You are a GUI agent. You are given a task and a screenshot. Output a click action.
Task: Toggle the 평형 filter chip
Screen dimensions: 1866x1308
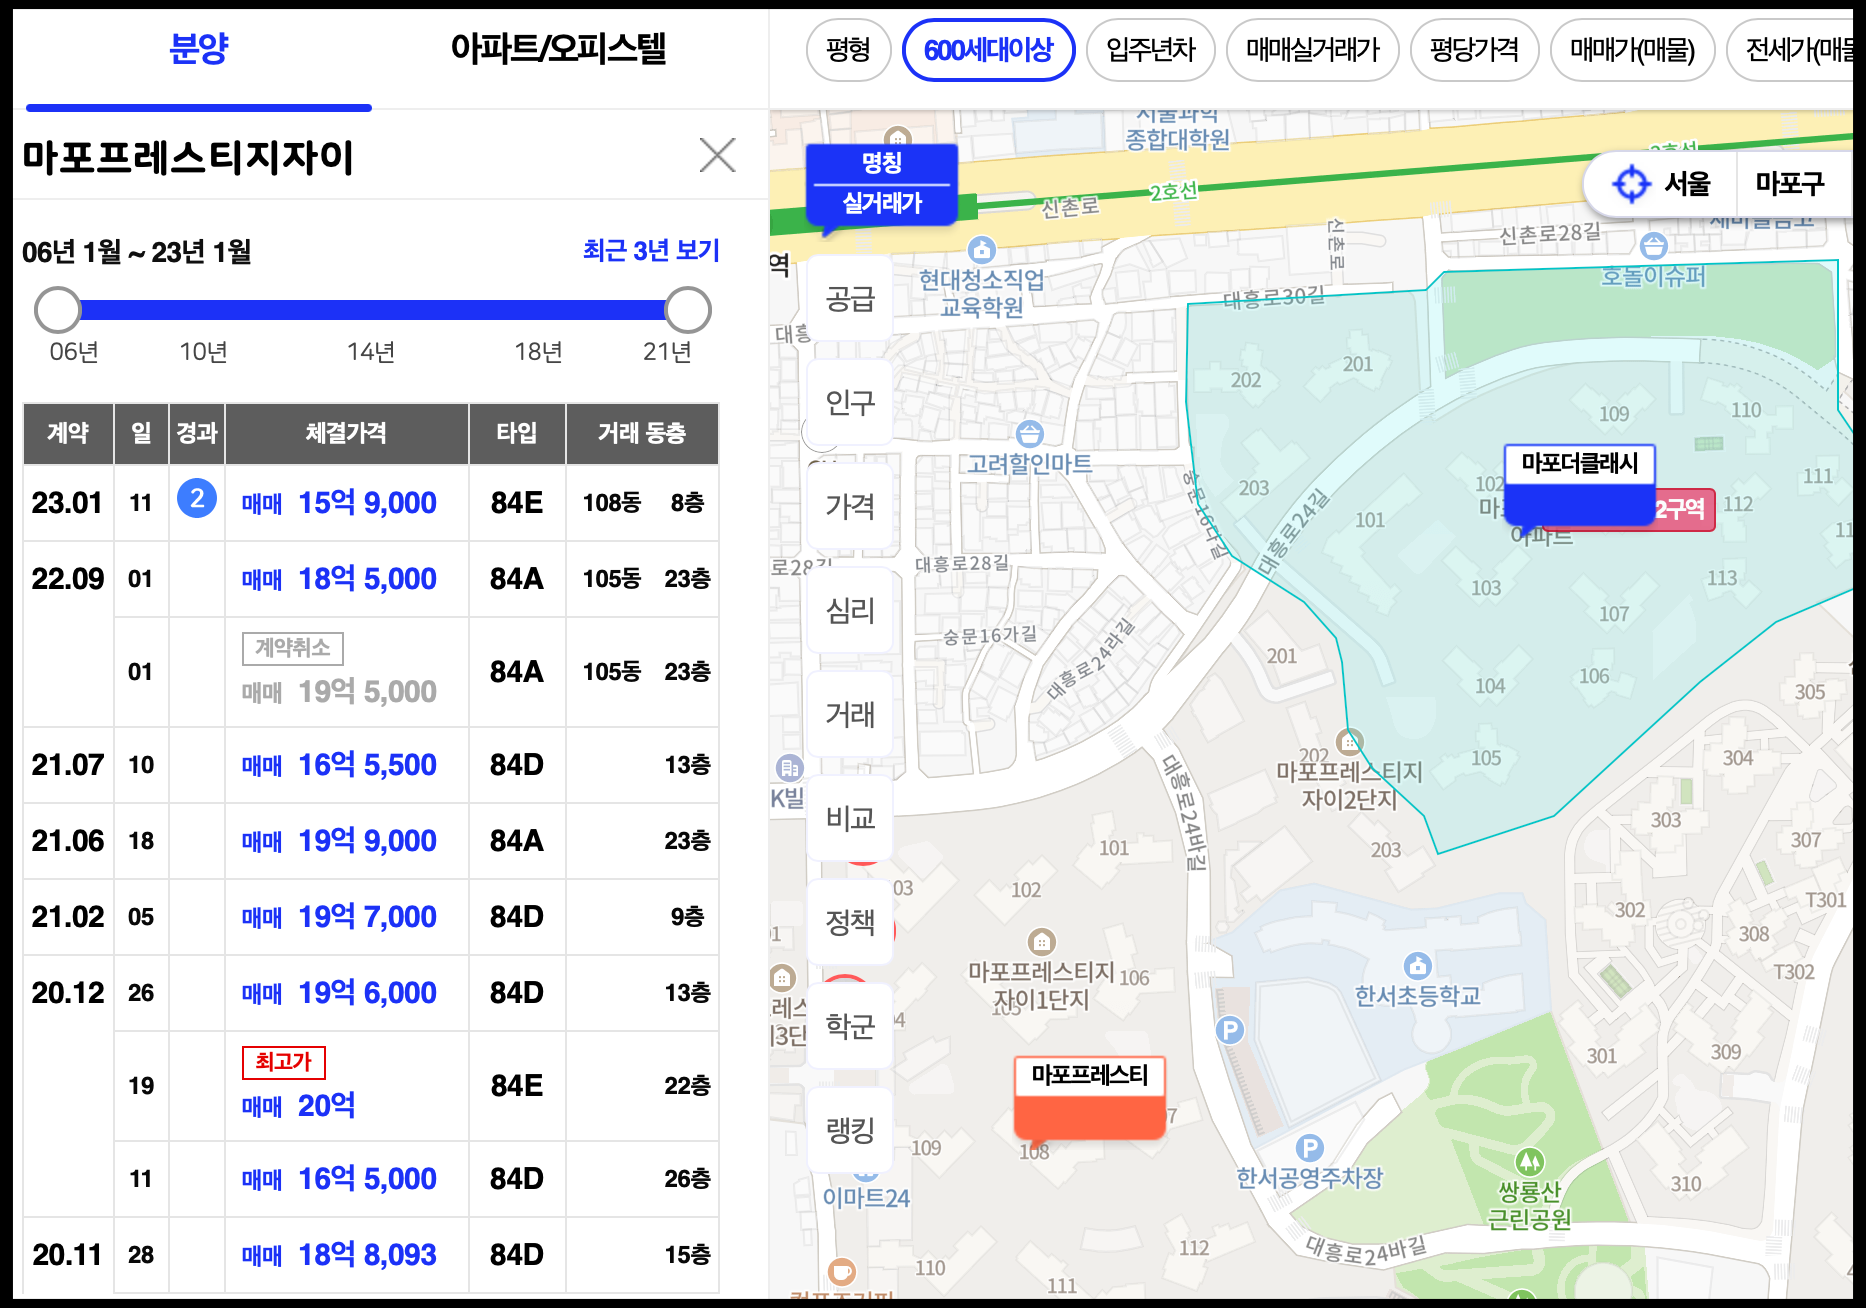pos(848,50)
